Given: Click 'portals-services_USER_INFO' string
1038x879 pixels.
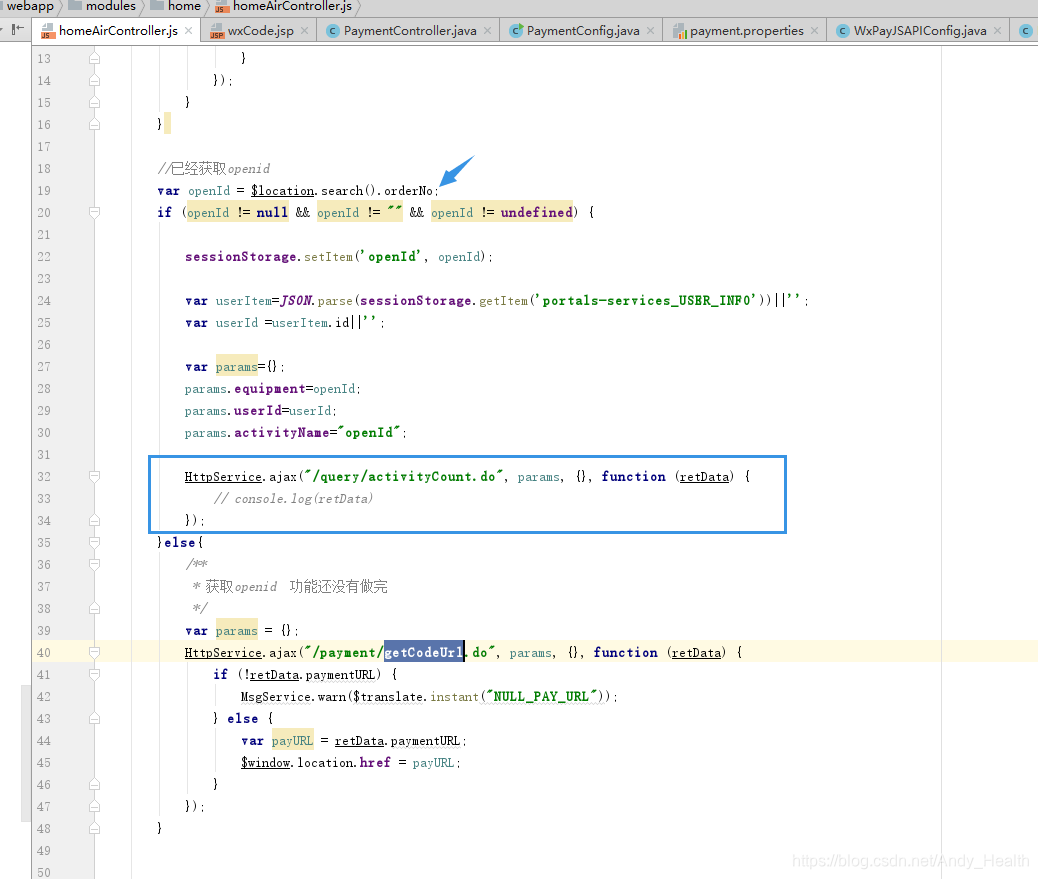Looking at the screenshot, I should [x=649, y=301].
